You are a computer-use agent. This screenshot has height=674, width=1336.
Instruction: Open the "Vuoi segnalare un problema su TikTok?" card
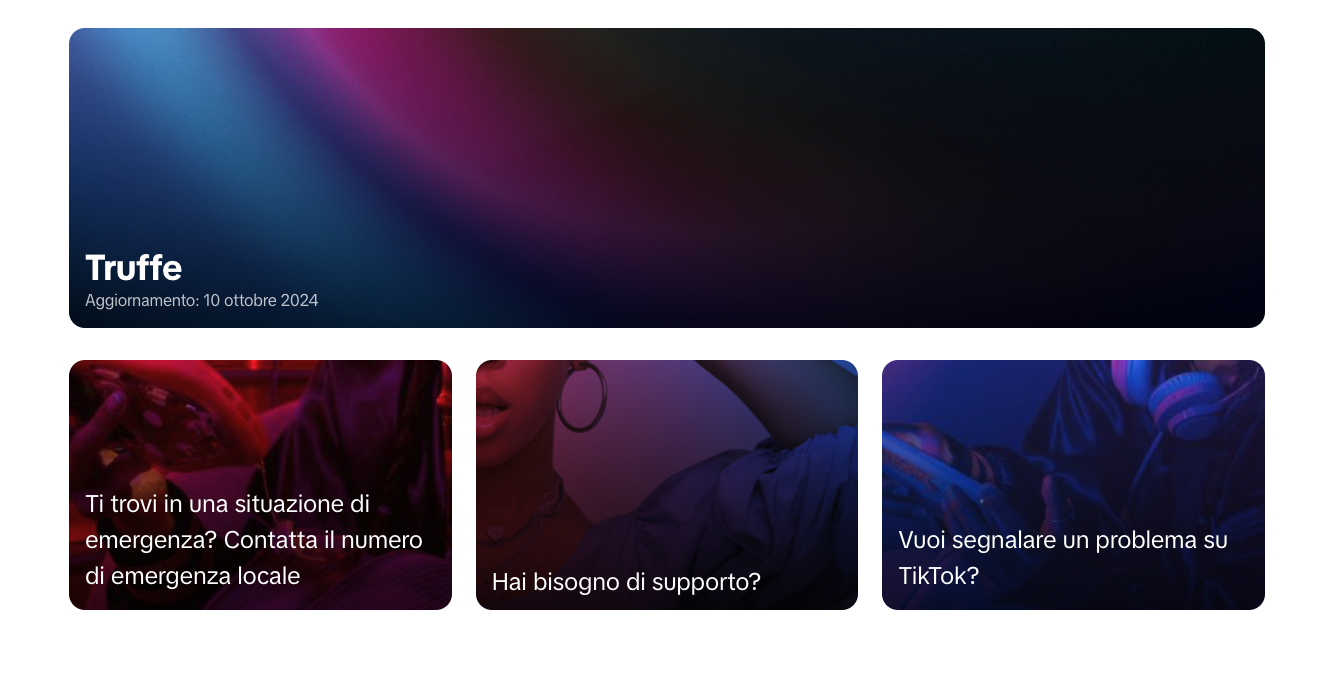(x=1073, y=485)
